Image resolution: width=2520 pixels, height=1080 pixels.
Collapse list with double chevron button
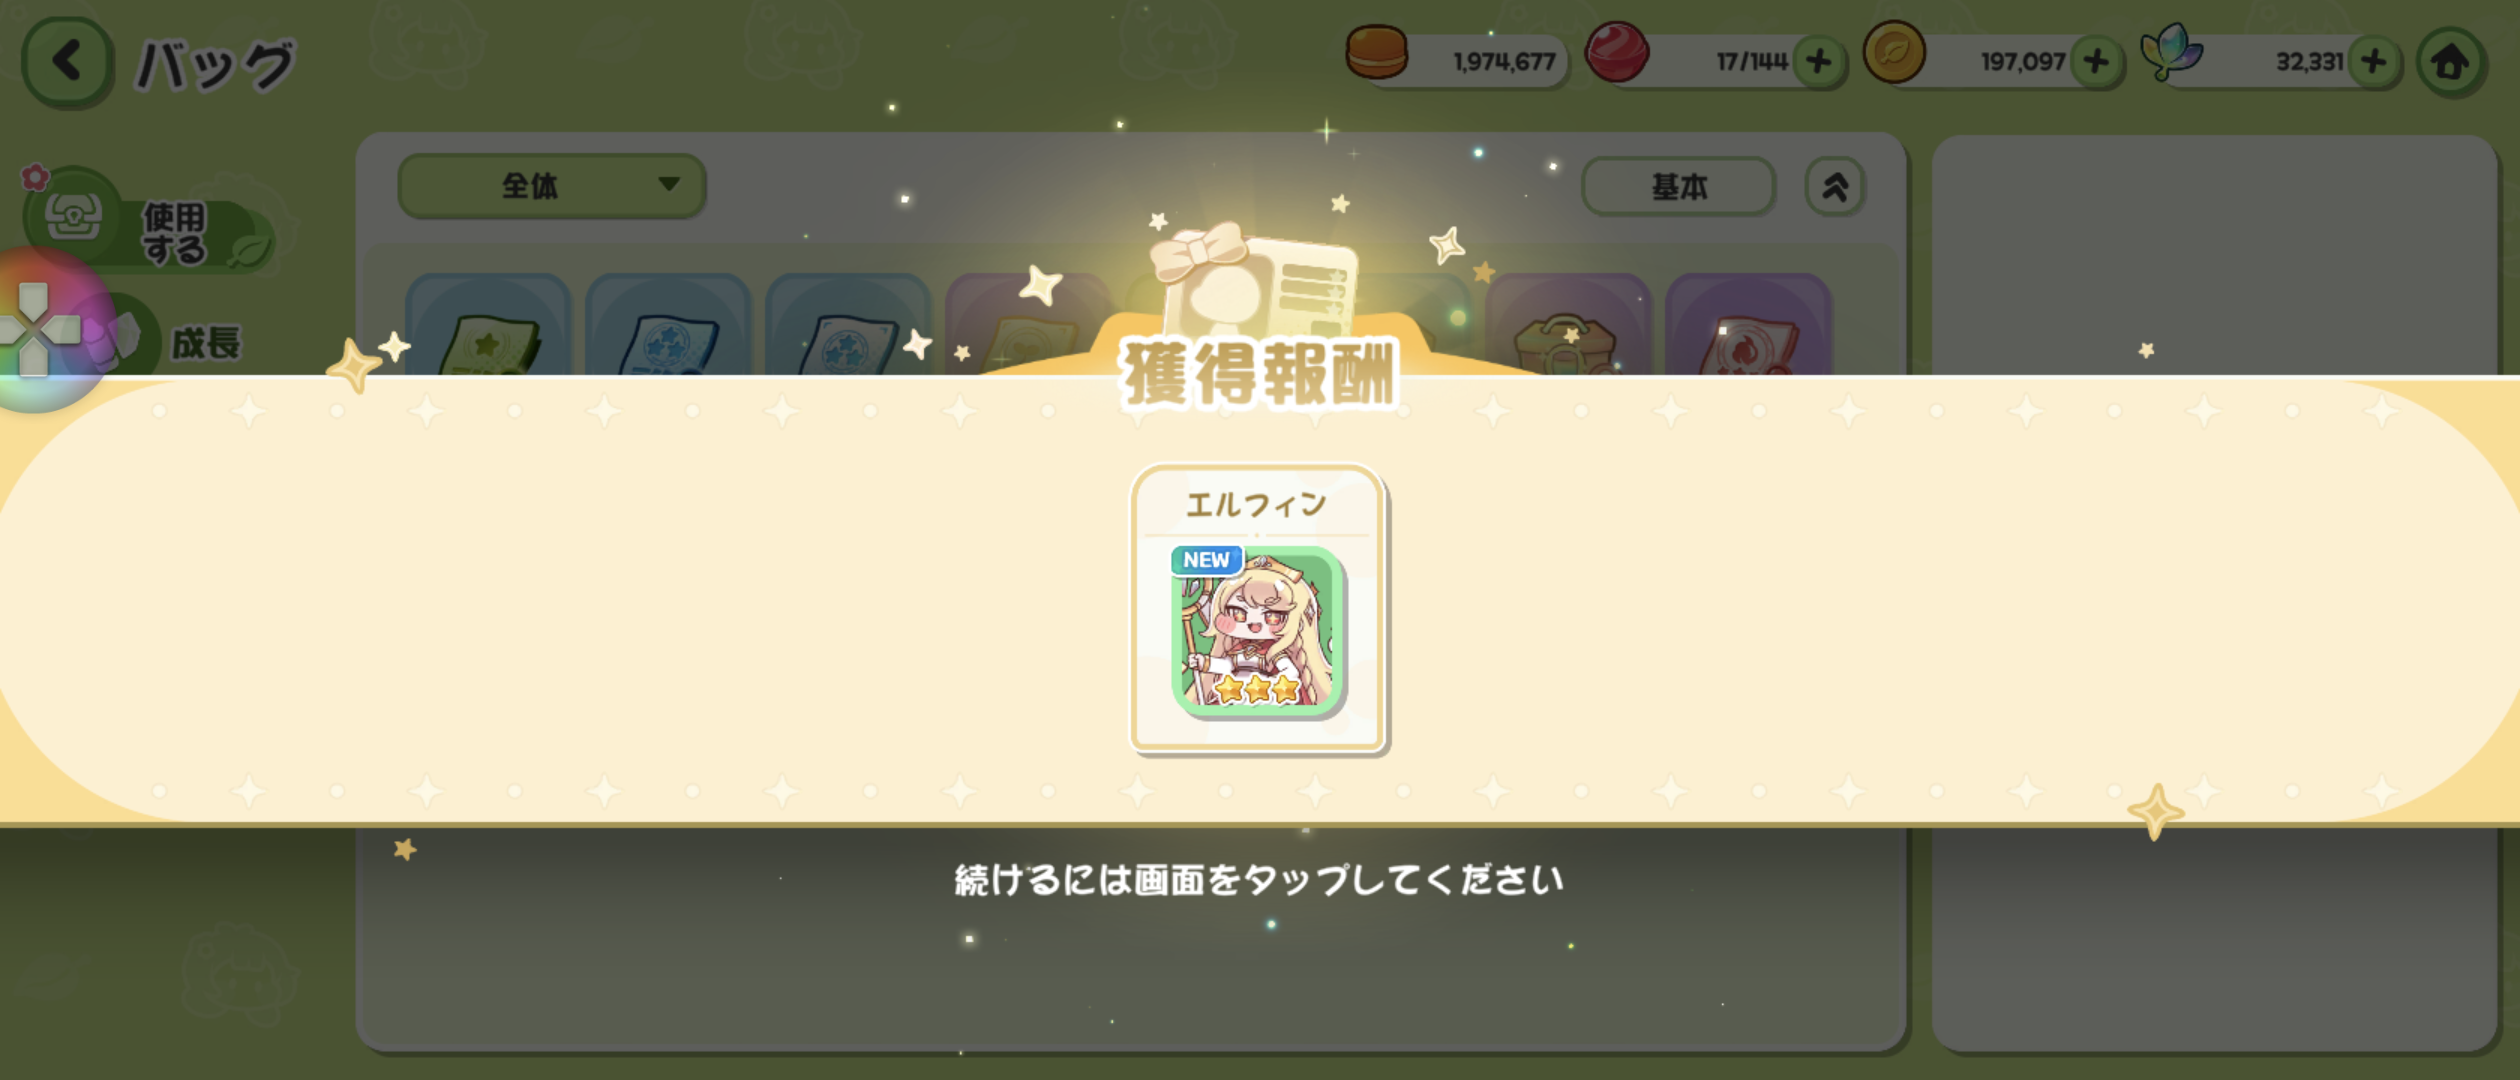click(x=1834, y=187)
